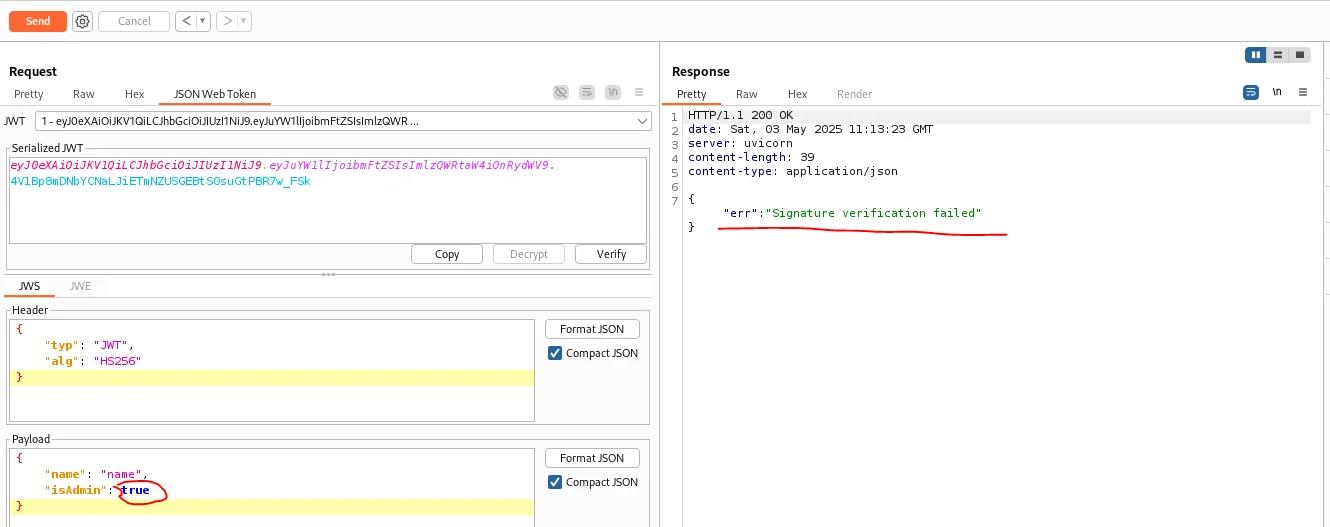The height and width of the screenshot is (527, 1330).
Task: Click the Cancel button
Action: click(x=134, y=21)
